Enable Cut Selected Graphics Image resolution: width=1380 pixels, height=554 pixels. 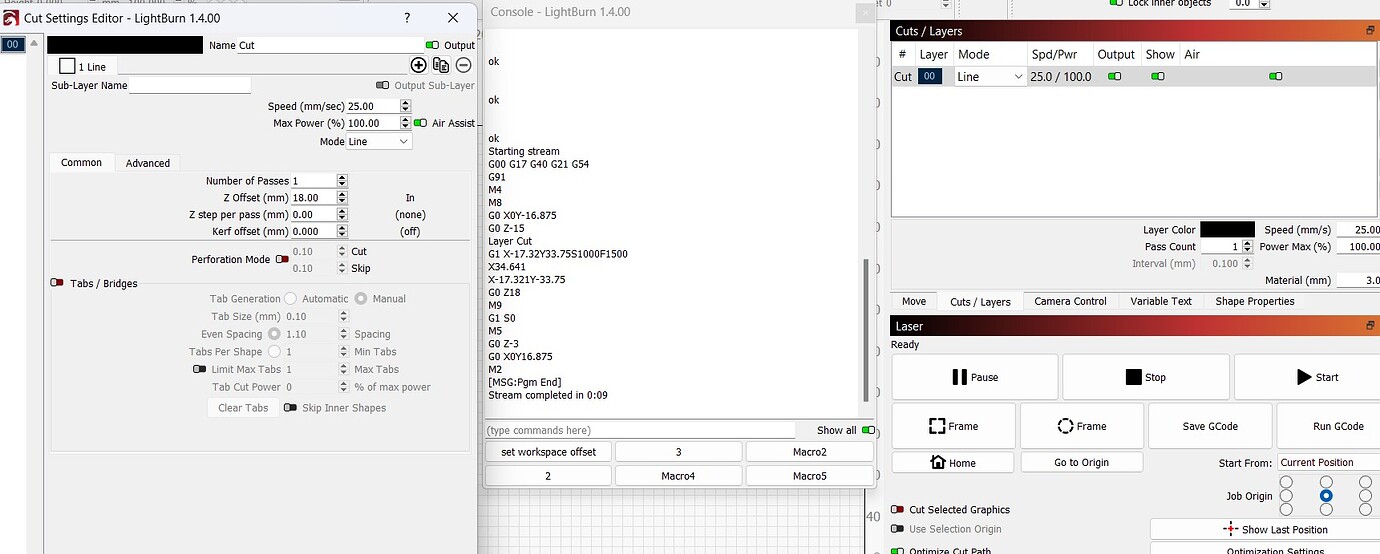(898, 509)
